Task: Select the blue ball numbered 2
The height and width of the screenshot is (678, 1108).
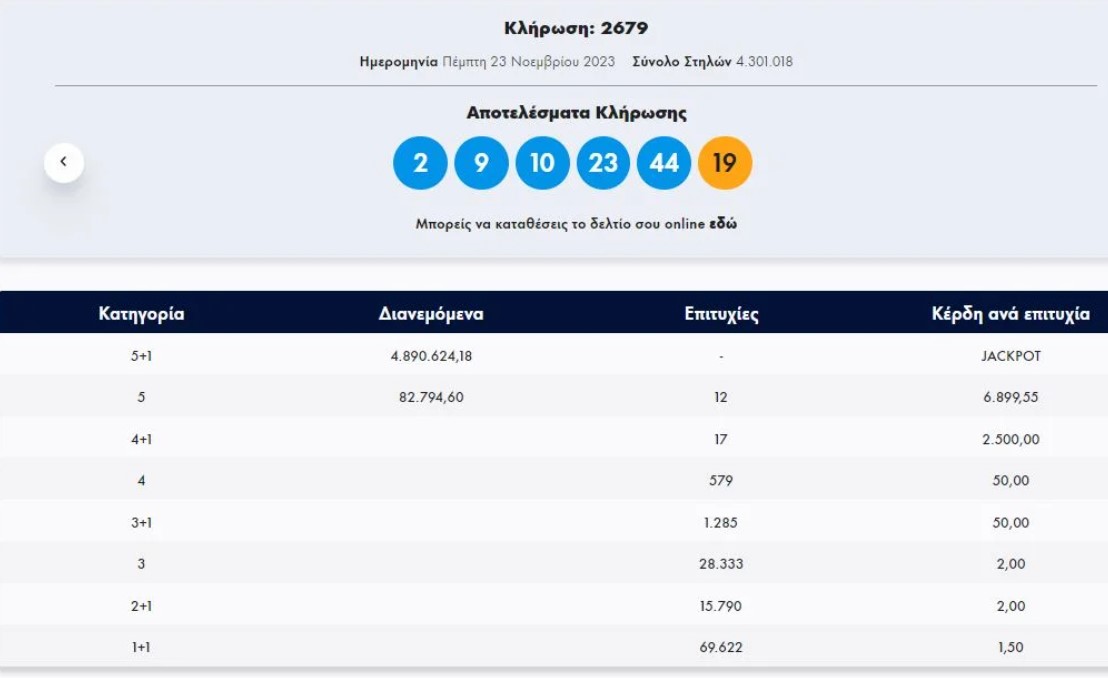Action: point(420,161)
